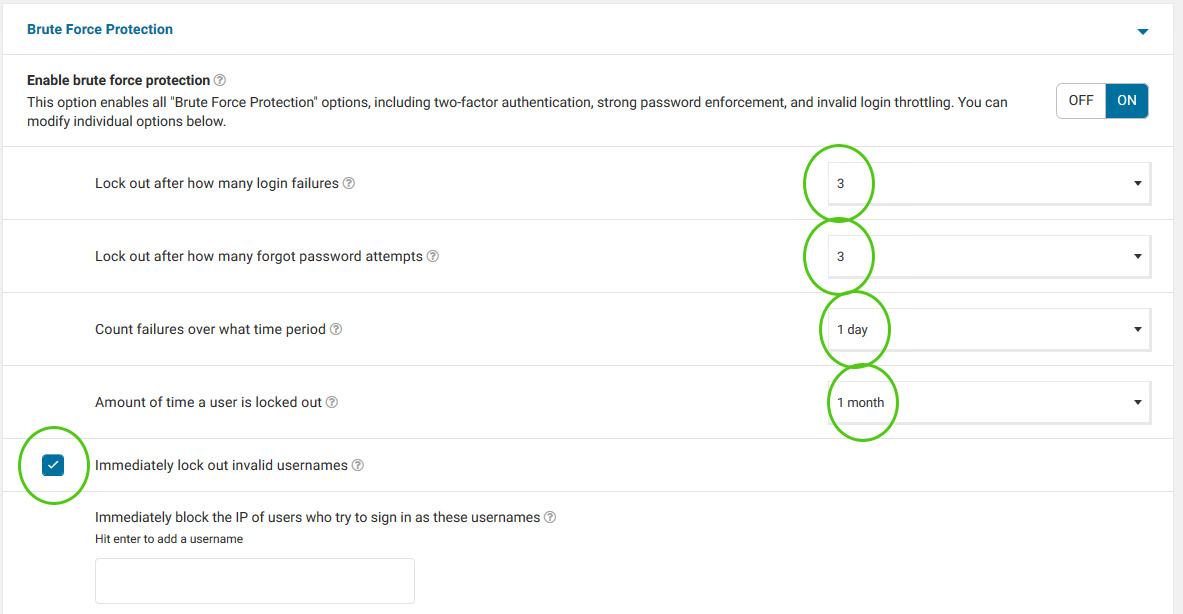The image size is (1183, 614).
Task: Click help icon next to login failures label
Action: coord(349,183)
